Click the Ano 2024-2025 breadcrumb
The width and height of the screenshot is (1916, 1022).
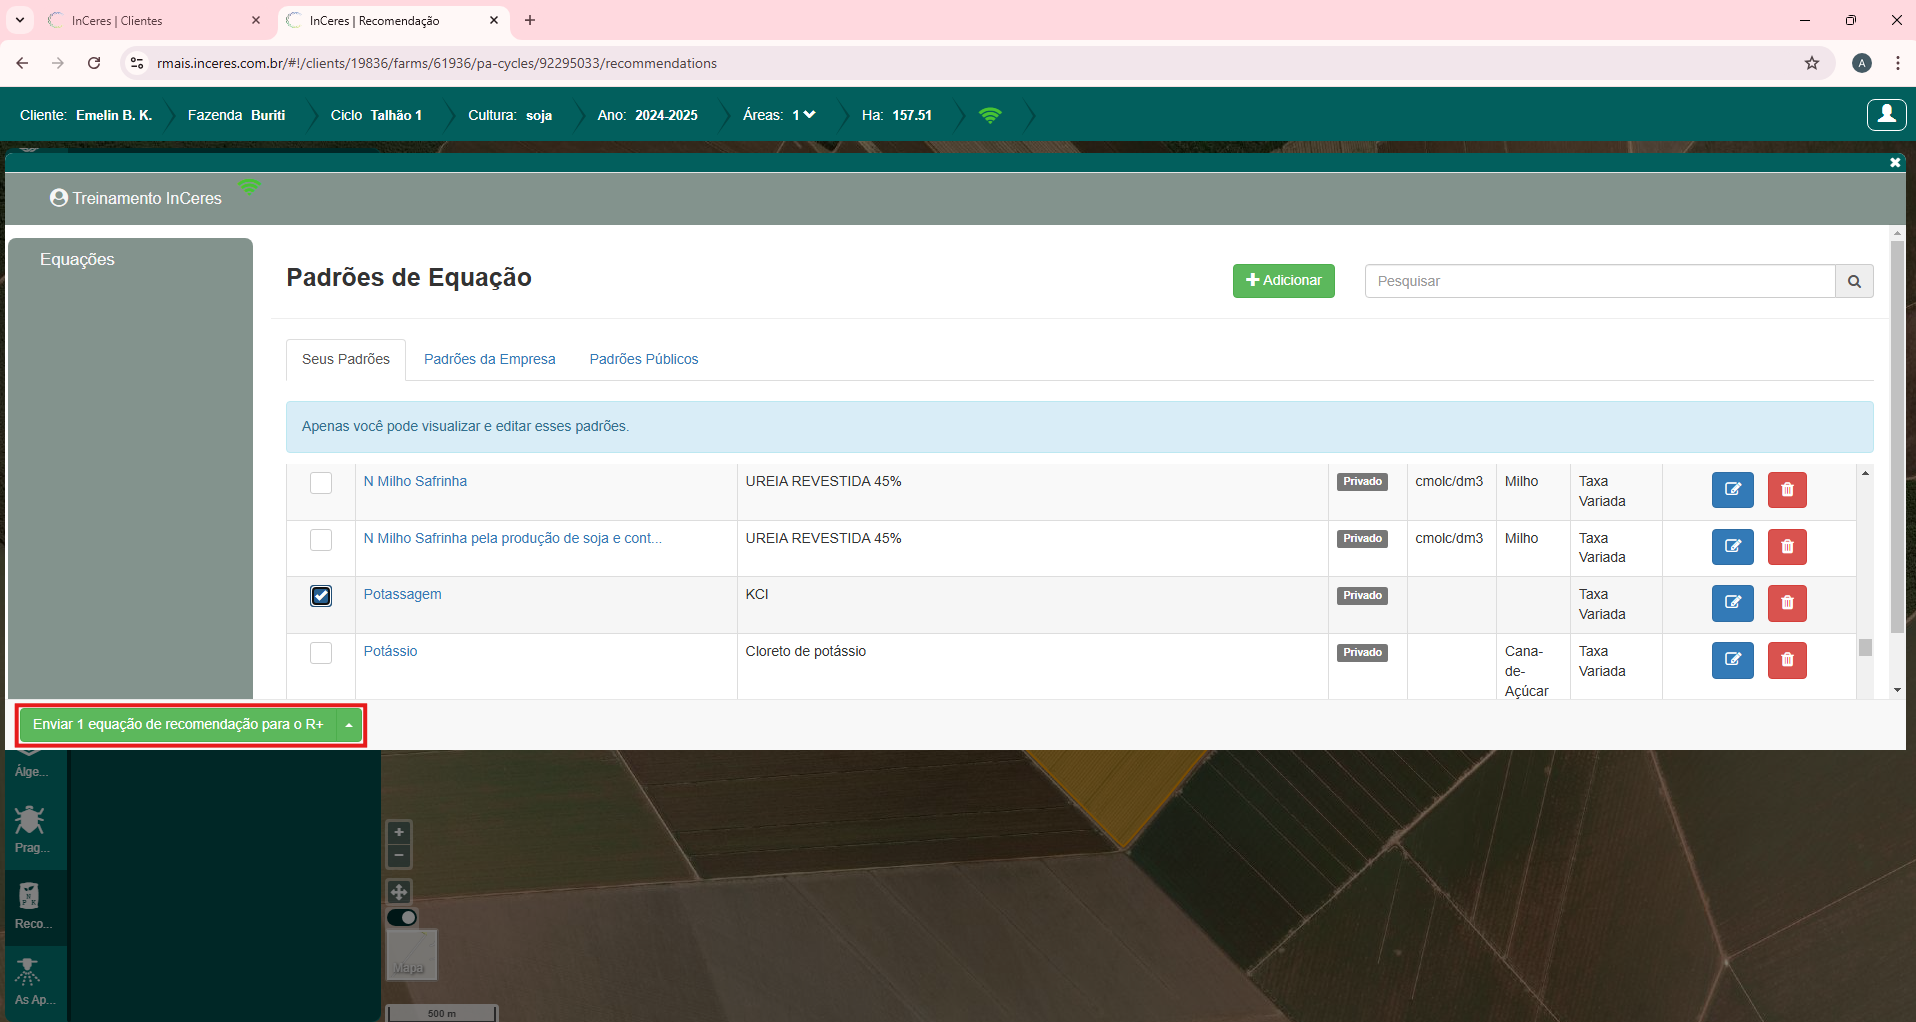coord(647,115)
